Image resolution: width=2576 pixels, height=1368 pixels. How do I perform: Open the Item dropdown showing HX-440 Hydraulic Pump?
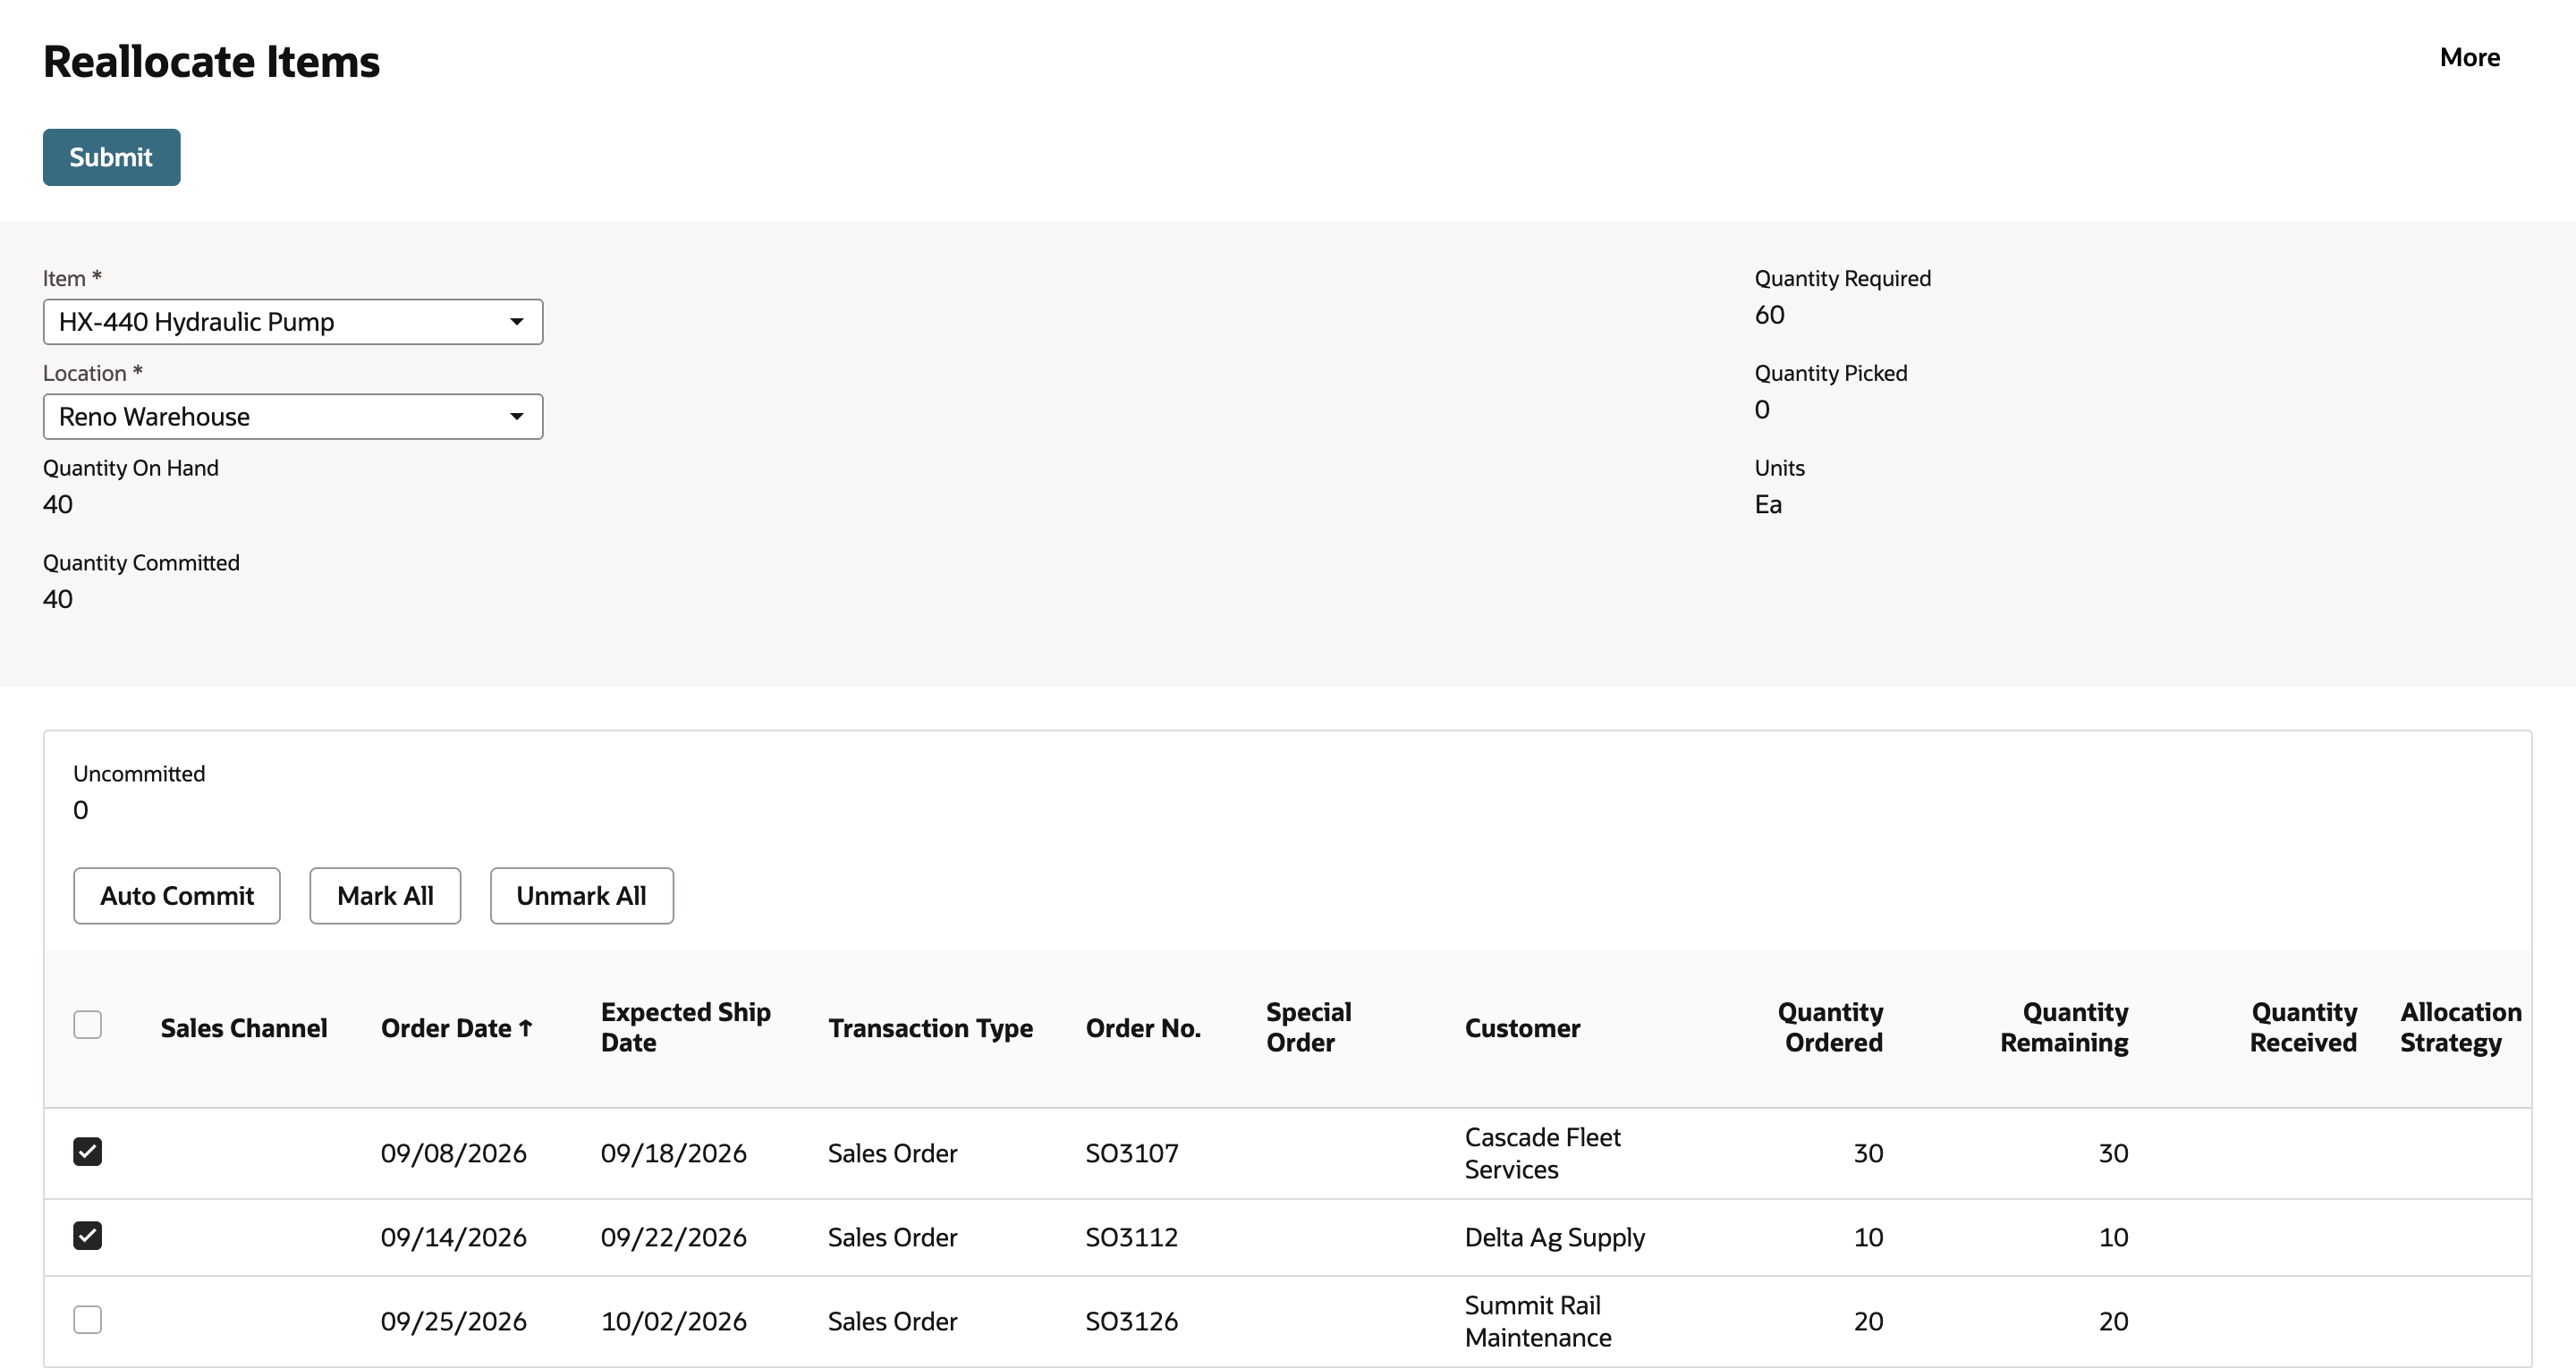point(293,322)
